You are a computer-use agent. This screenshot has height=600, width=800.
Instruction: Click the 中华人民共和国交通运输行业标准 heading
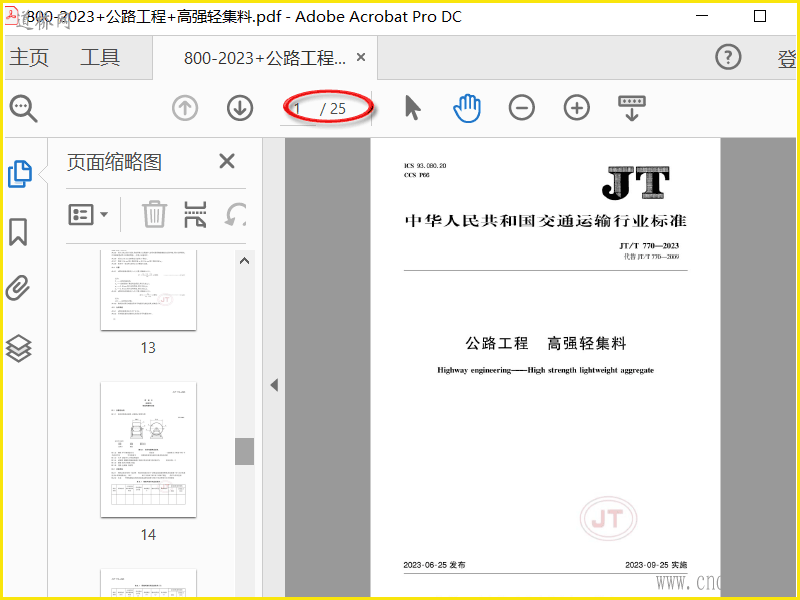tap(545, 221)
